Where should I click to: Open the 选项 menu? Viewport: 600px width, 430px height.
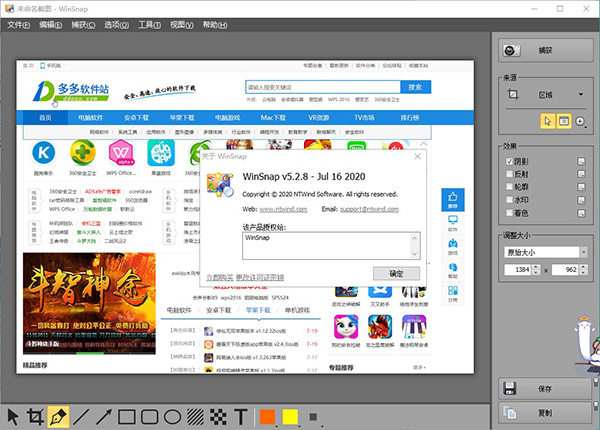[116, 25]
